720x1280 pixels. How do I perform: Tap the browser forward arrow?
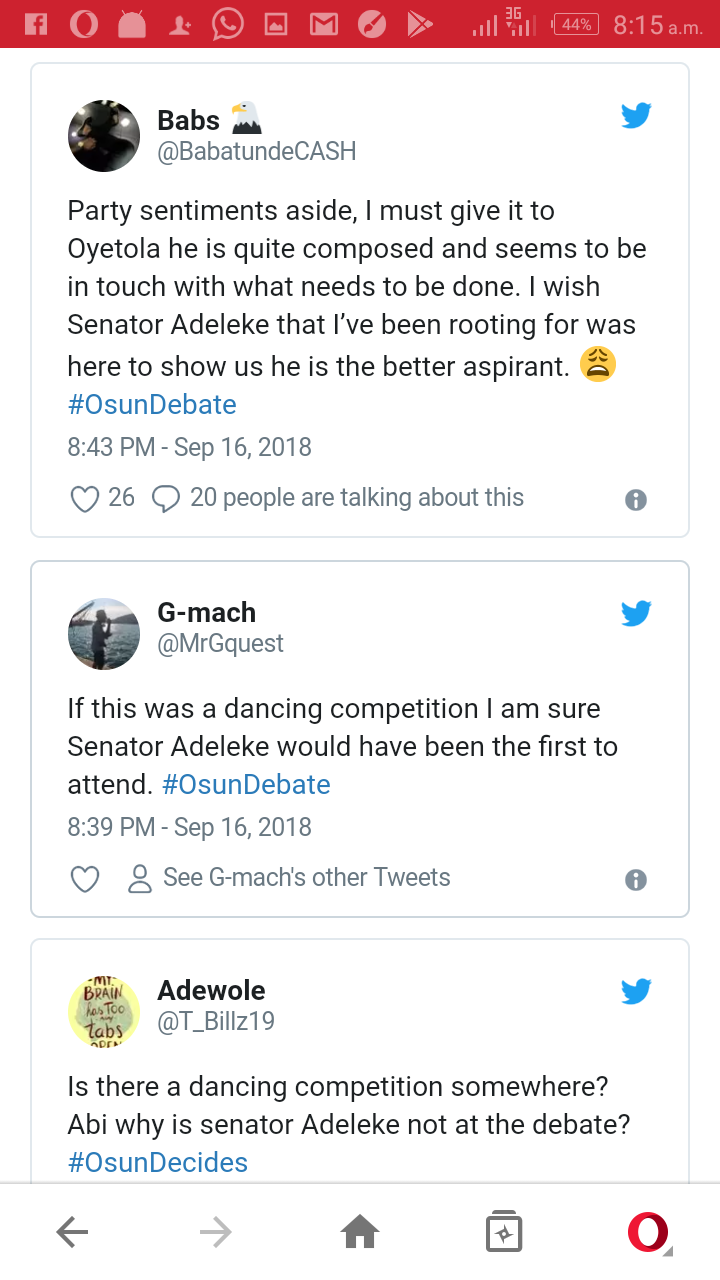pos(215,1232)
